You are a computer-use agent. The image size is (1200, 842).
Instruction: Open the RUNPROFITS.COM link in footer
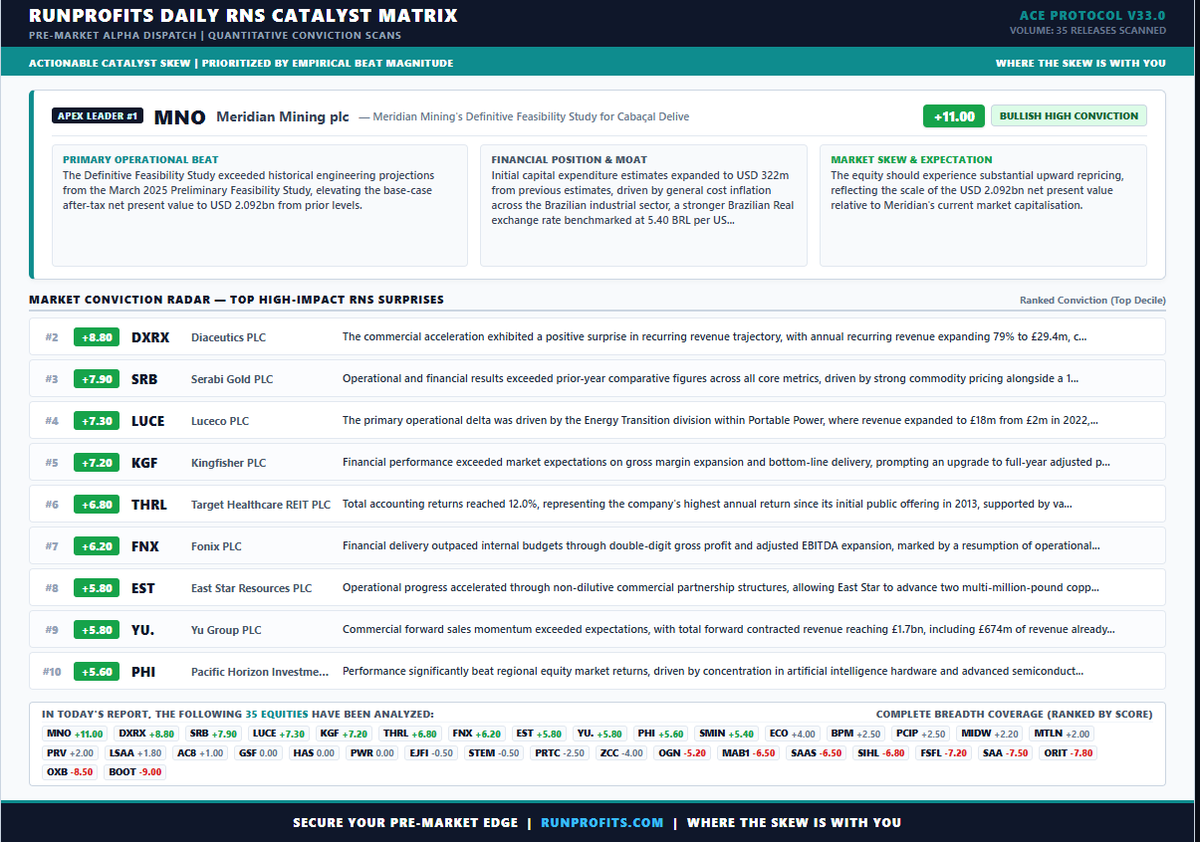point(602,822)
